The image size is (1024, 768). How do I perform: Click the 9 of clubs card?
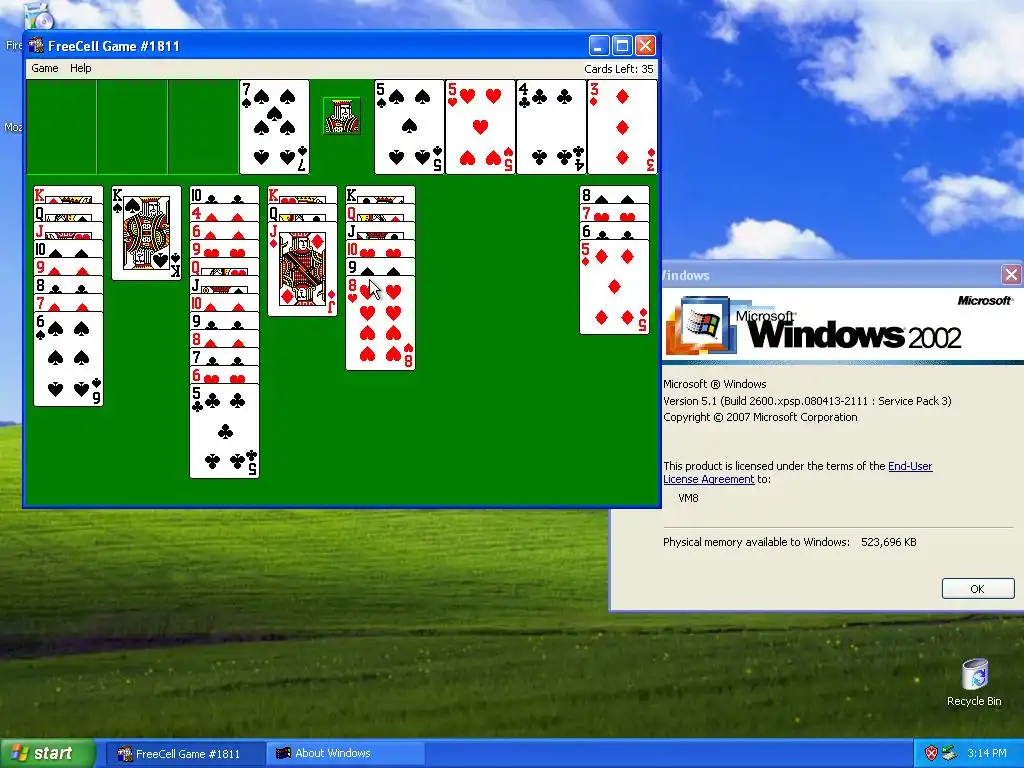coord(224,321)
